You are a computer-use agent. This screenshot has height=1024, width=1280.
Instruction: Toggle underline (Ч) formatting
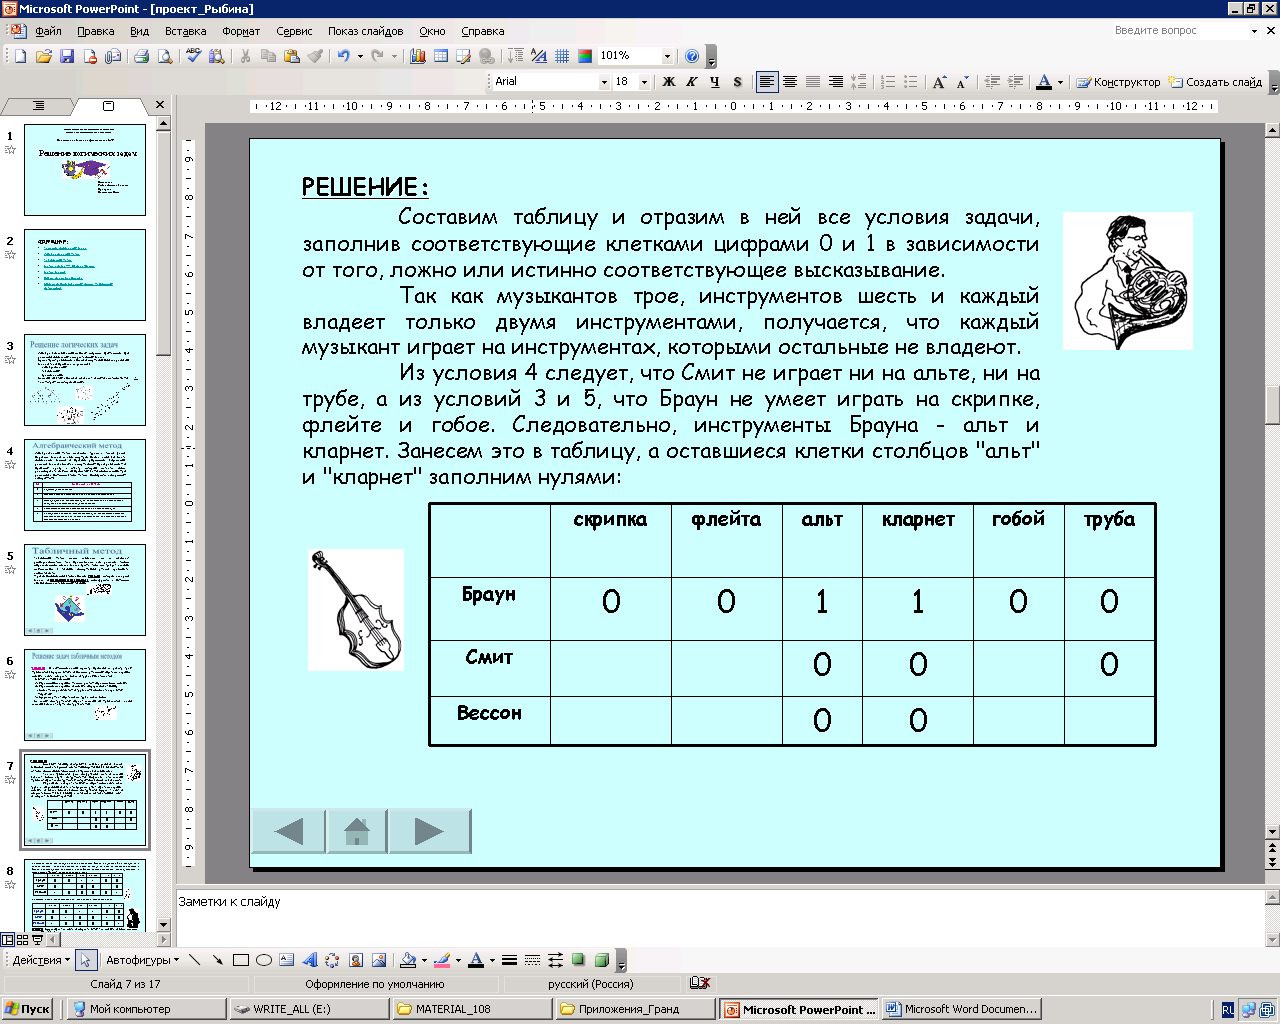[714, 82]
